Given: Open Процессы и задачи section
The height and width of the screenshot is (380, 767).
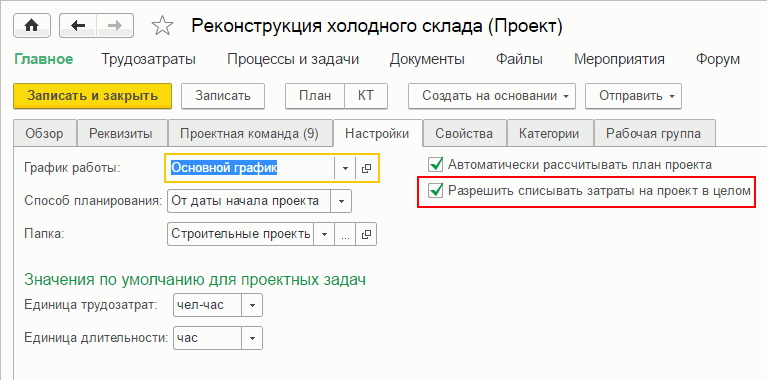Looking at the screenshot, I should (293, 60).
